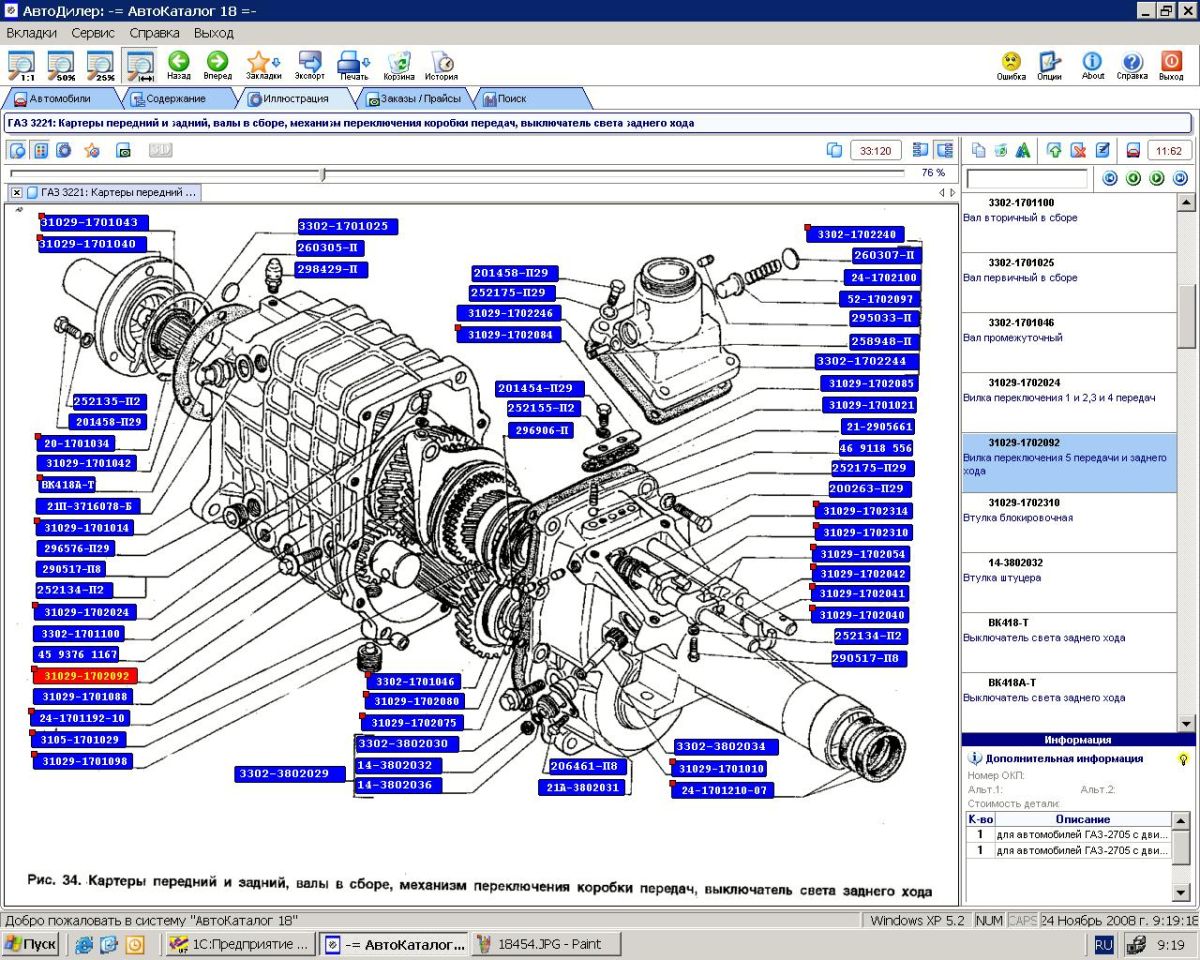1200x960 pixels.
Task: Expand the Печать print dropdown
Action: click(366, 62)
